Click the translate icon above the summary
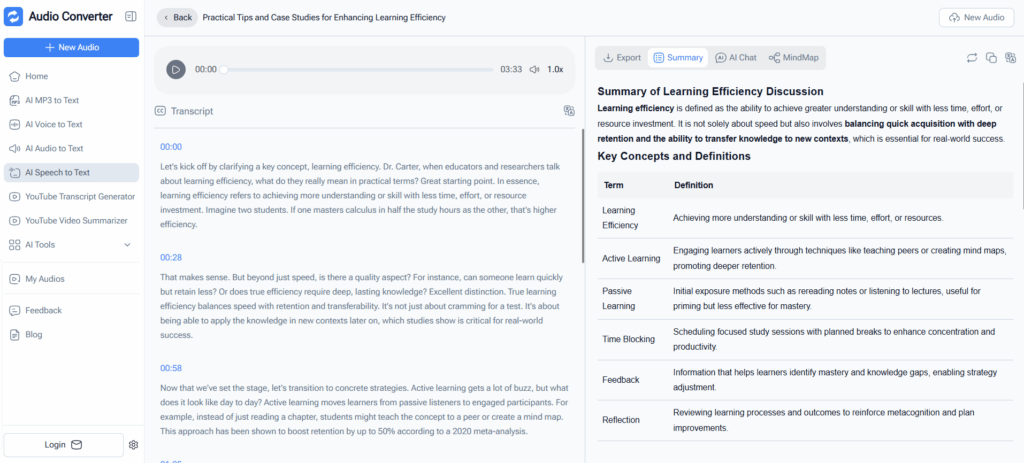1024x463 pixels. (x=1010, y=58)
